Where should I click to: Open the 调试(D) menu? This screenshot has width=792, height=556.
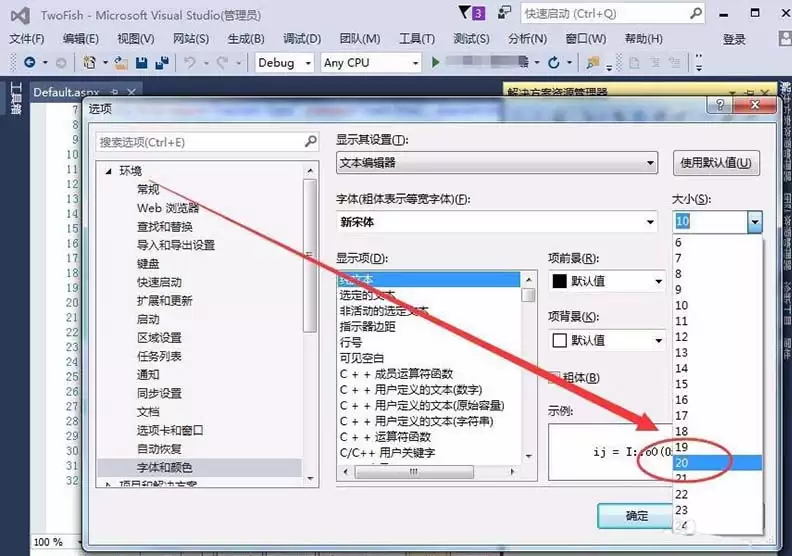click(x=302, y=39)
